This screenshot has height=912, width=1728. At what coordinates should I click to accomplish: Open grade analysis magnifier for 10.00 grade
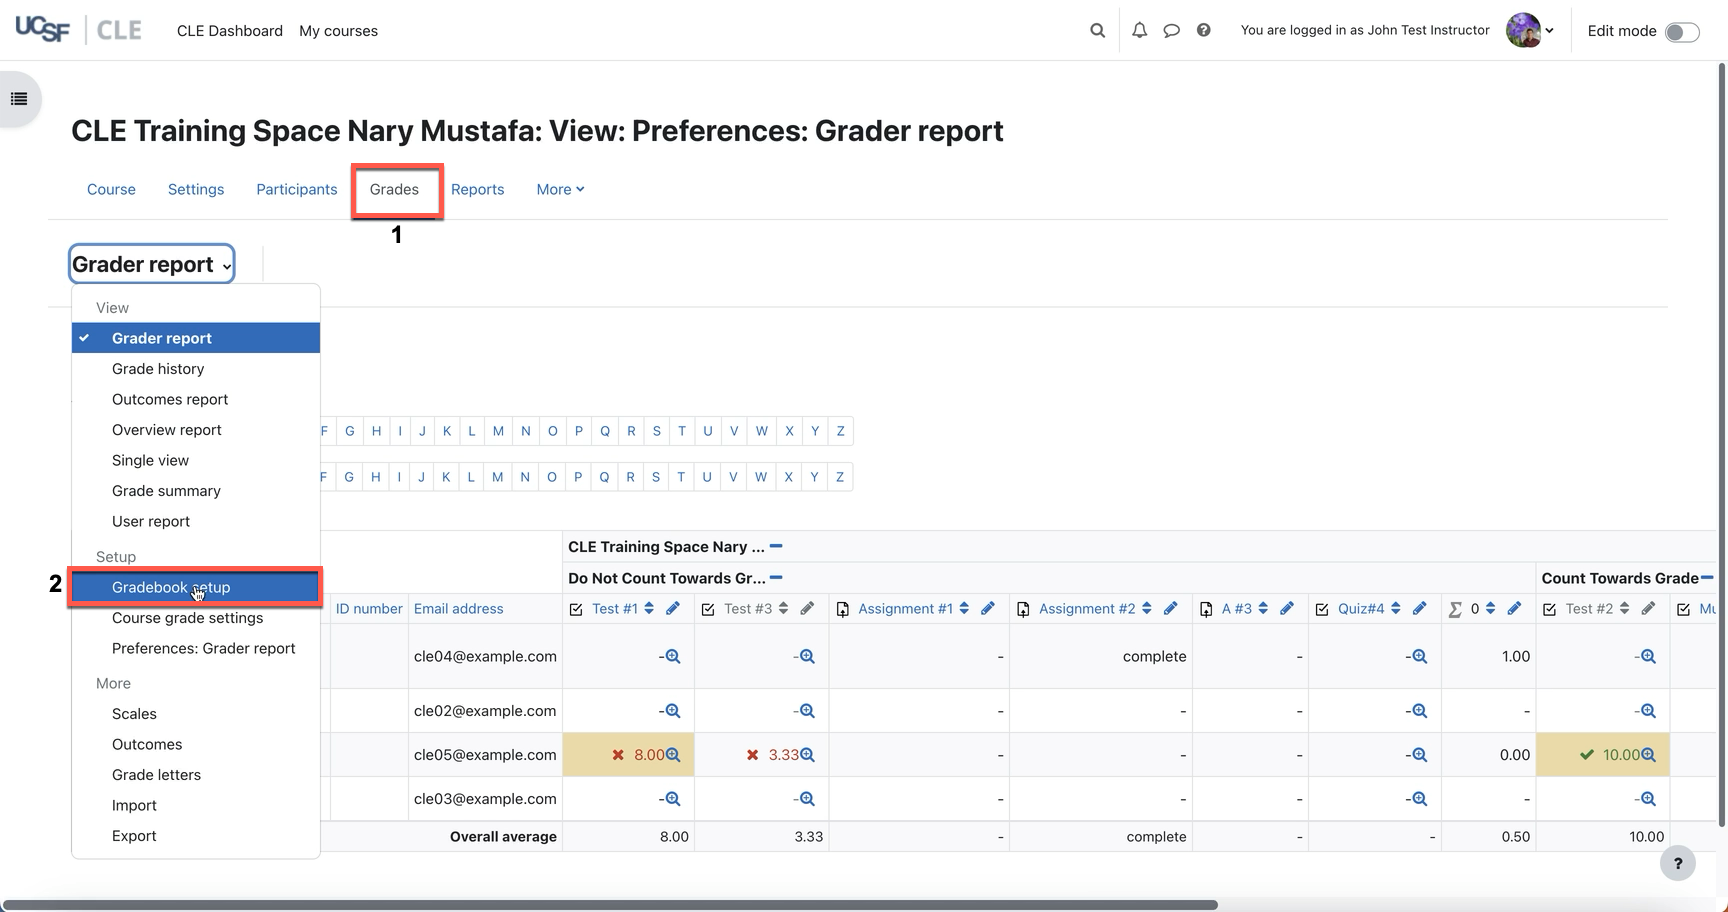click(1648, 755)
